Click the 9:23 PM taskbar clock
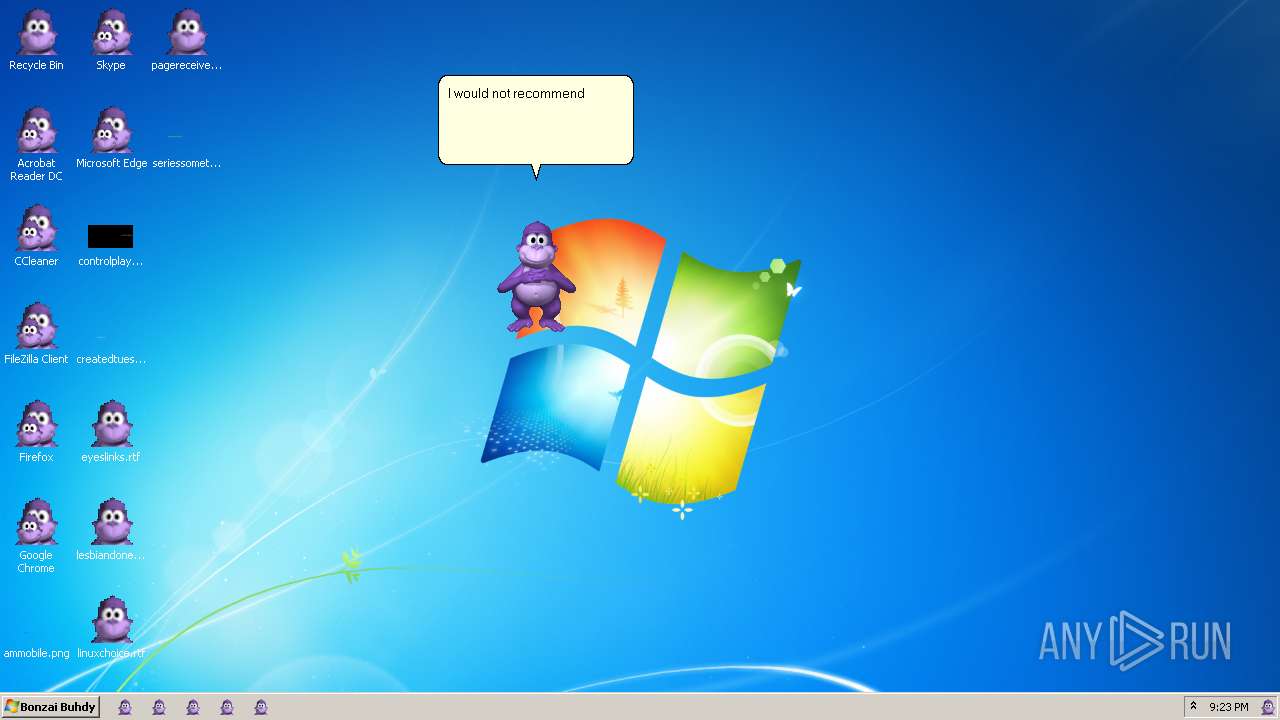This screenshot has height=720, width=1280. pos(1228,707)
